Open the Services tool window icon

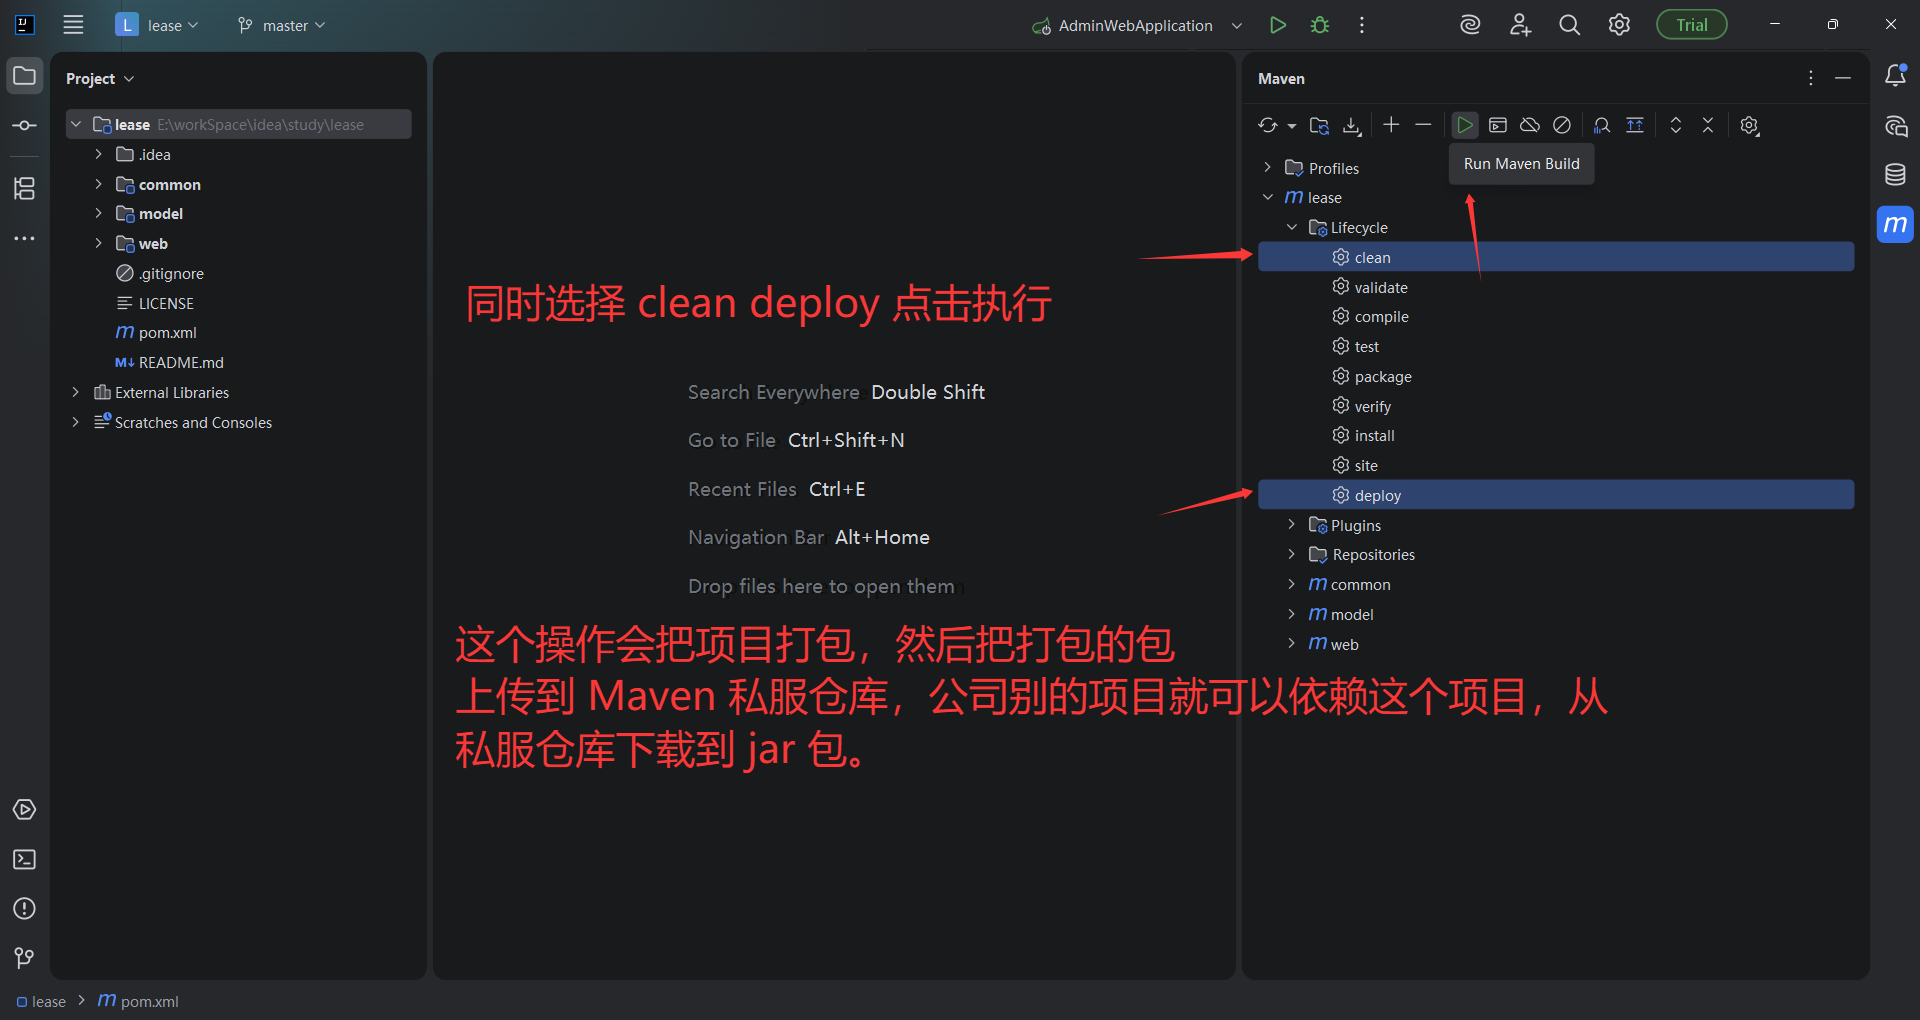25,809
